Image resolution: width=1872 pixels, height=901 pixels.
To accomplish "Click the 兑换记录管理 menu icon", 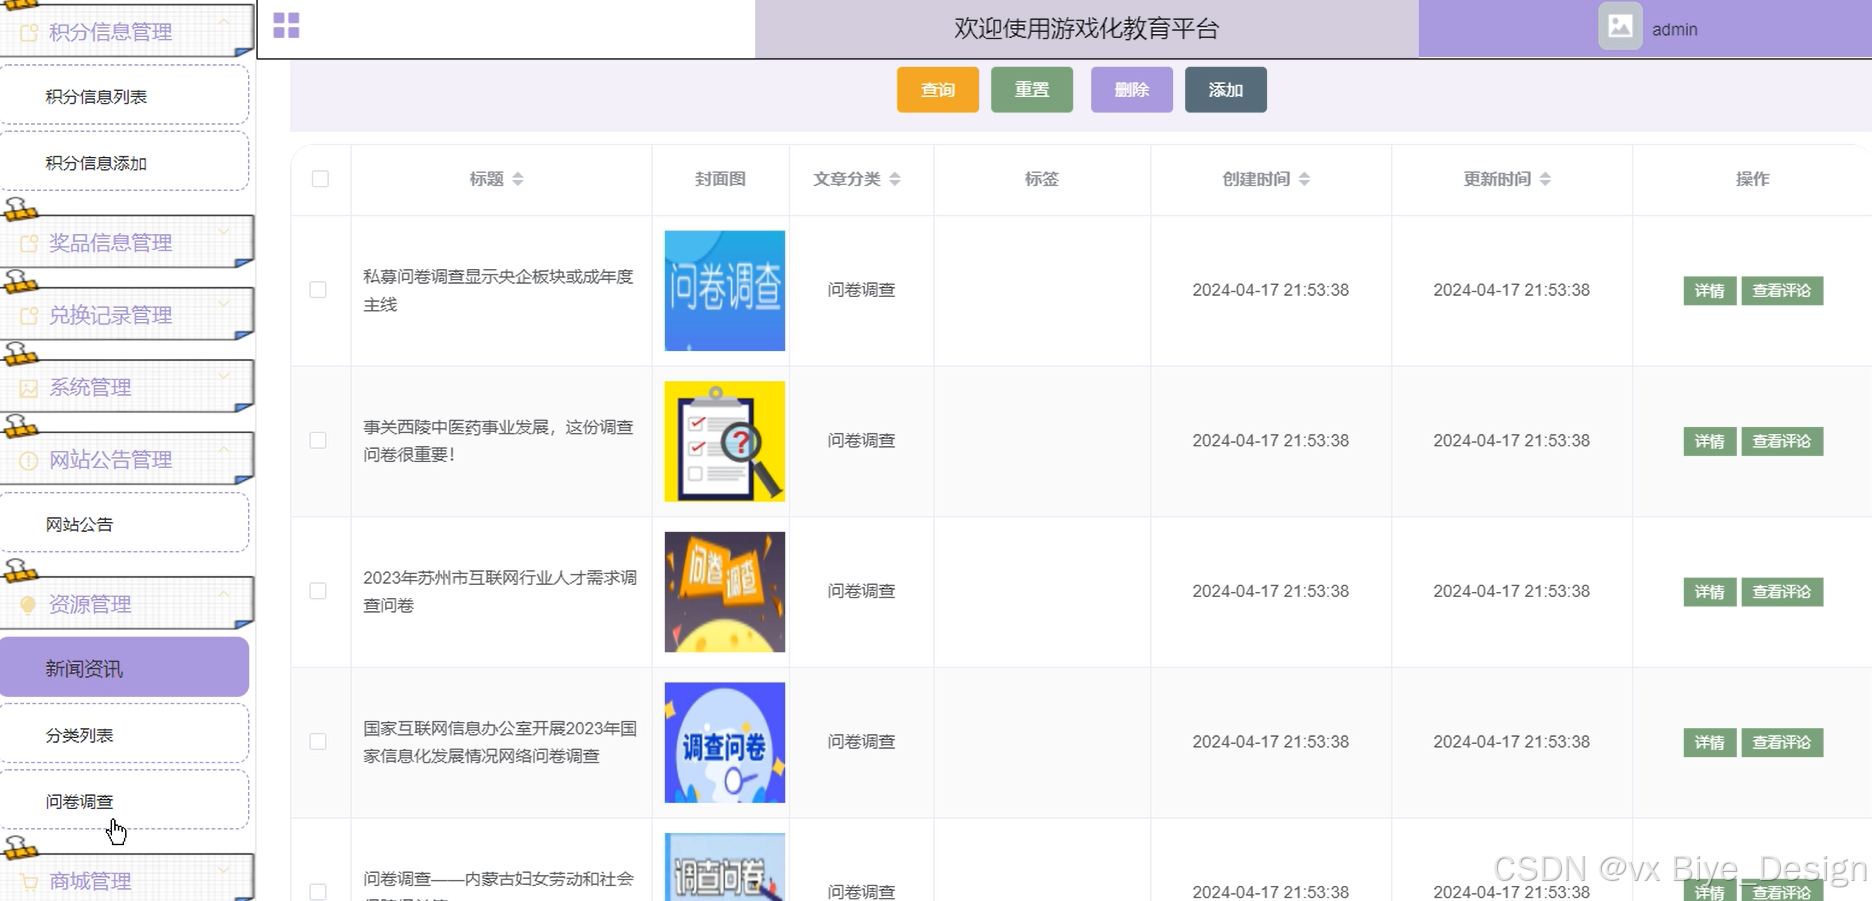I will click(x=29, y=316).
